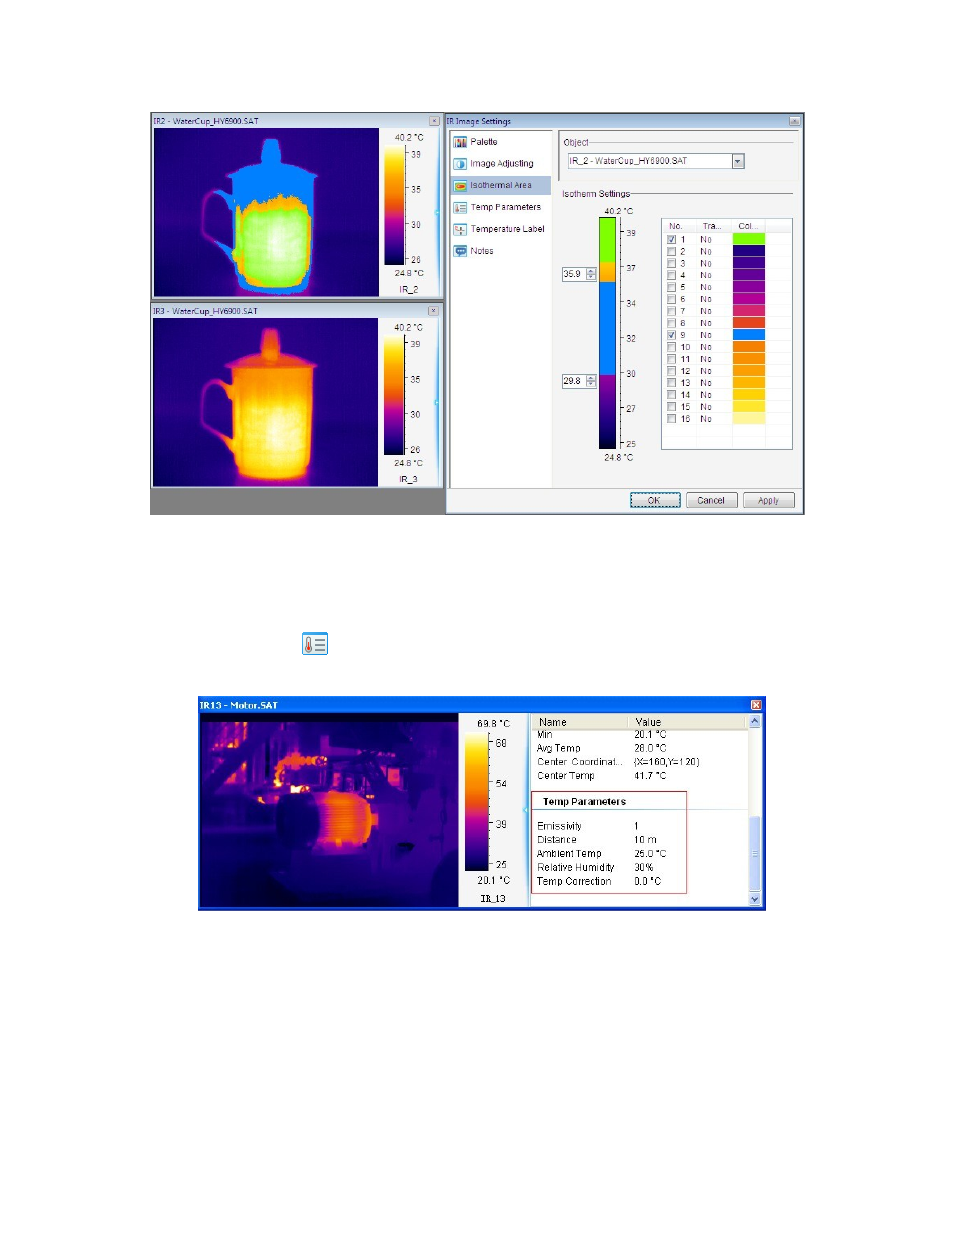
Task: Click the scrollbar down arrow in Motor parameters
Action: coord(755,899)
